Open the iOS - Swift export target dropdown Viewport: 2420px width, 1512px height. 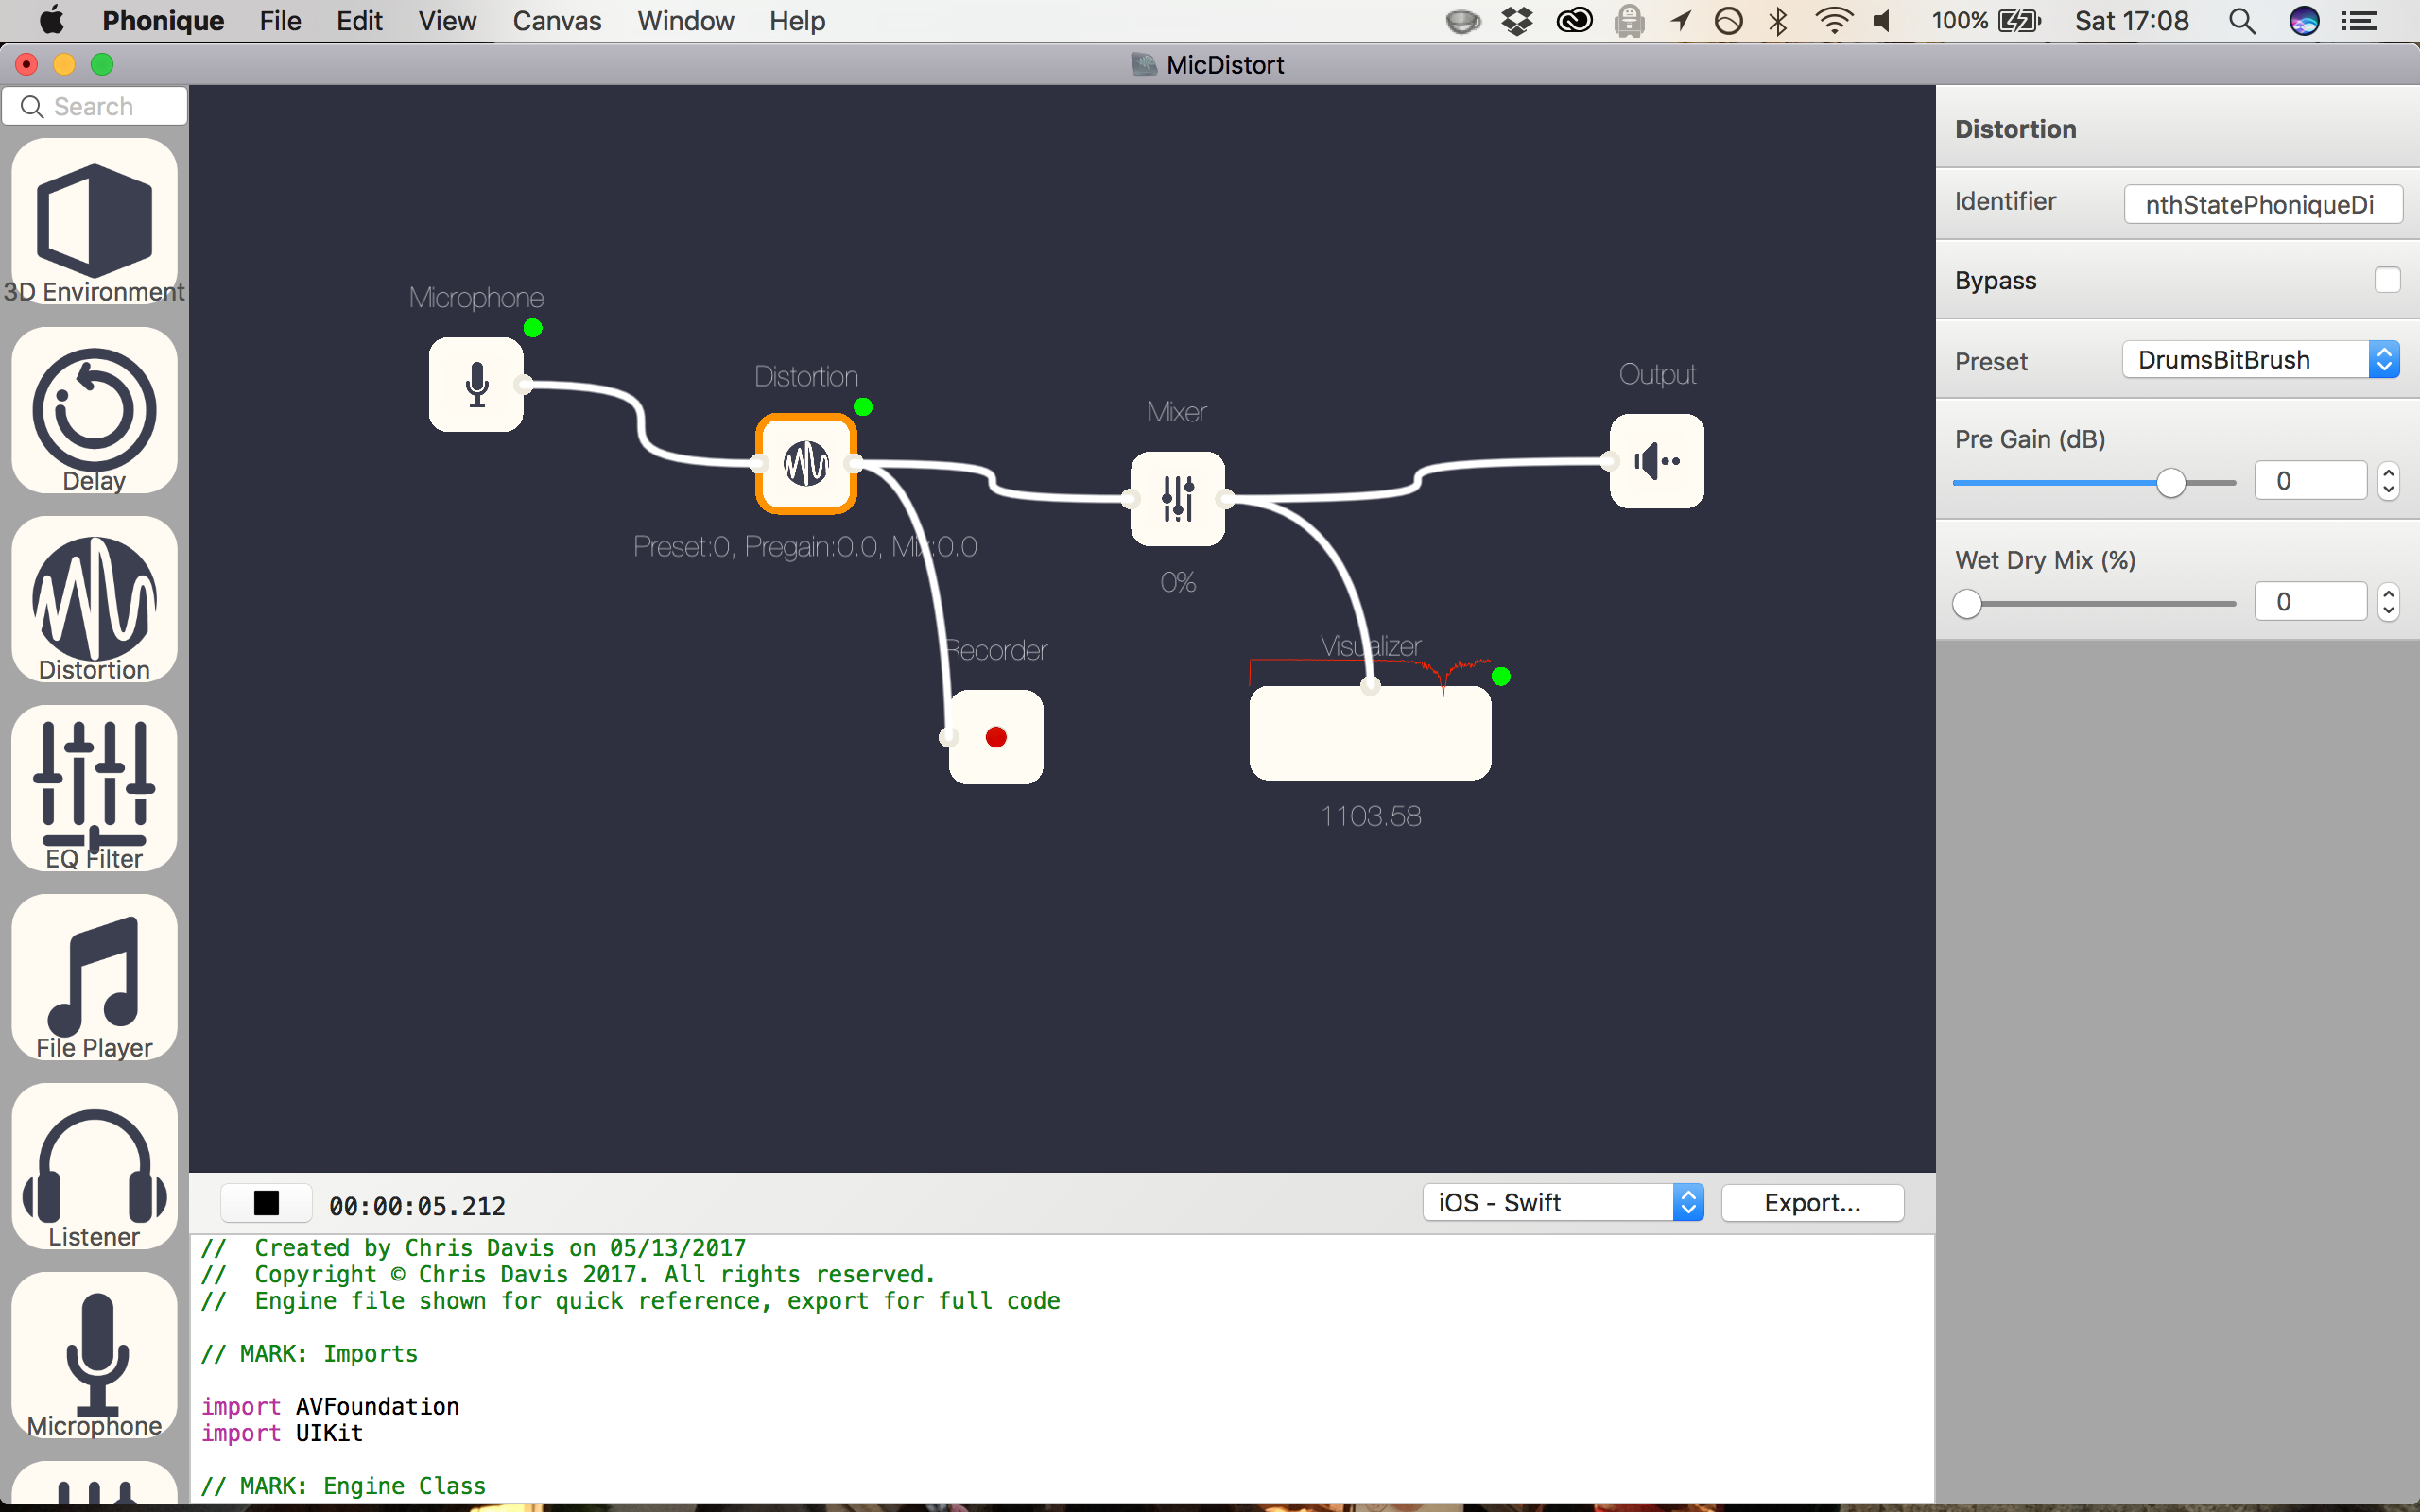(1562, 1203)
